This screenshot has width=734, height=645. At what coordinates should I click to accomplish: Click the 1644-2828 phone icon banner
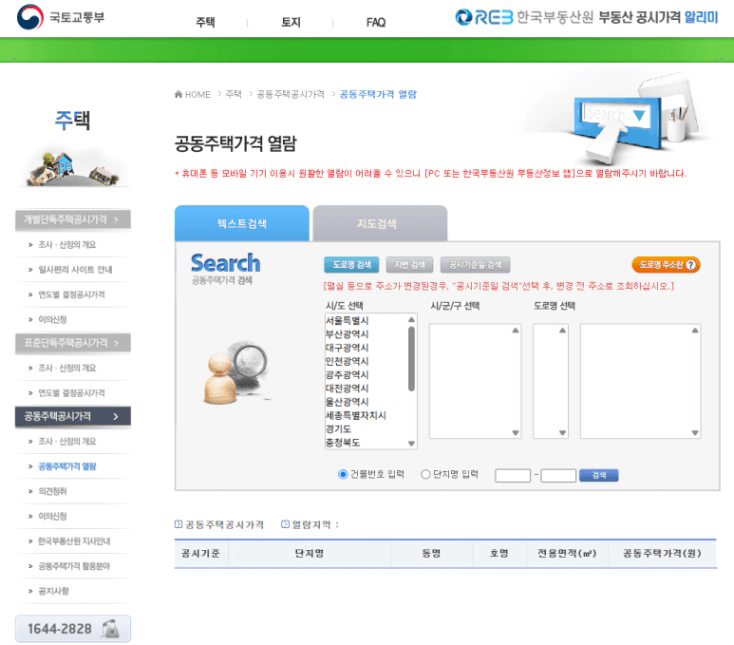tap(73, 628)
